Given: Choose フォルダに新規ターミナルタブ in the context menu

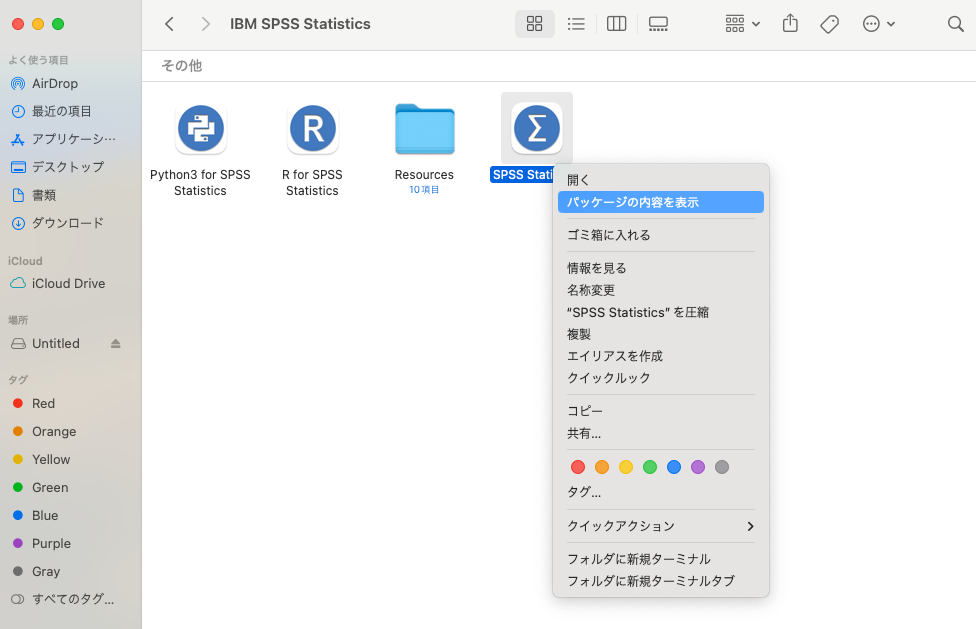Looking at the screenshot, I should [661, 581].
